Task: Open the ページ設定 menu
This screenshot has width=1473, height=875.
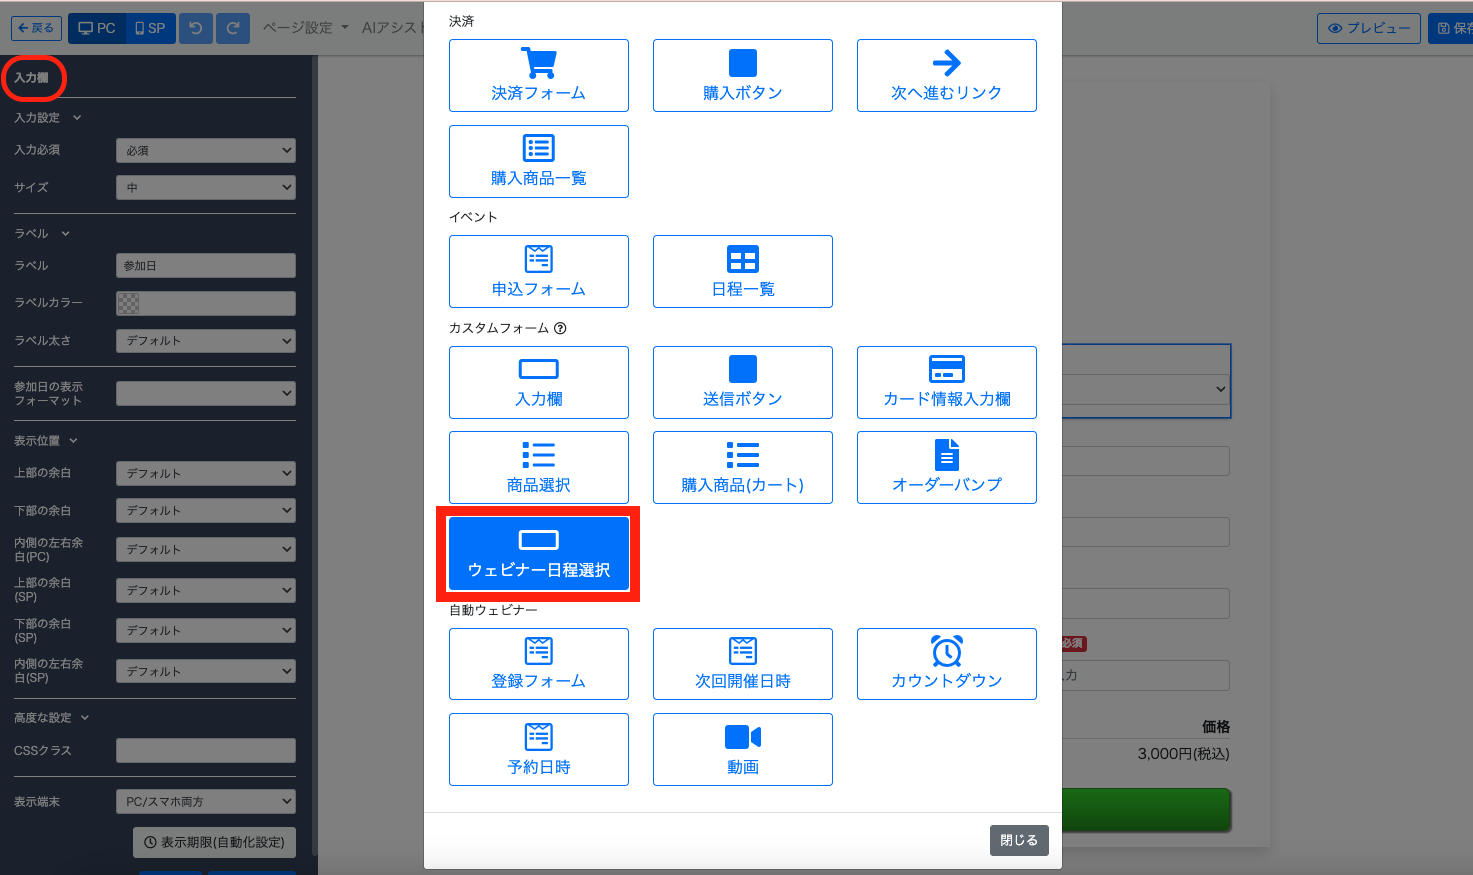Action: click(305, 28)
